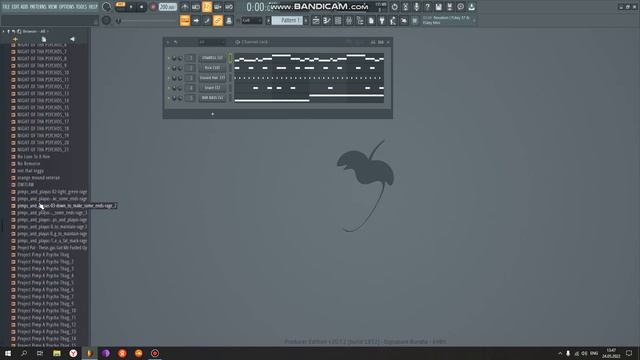Click the microphone recording icon in toolbar
Image resolution: width=640 pixels, height=360 pixels.
pos(416,7)
